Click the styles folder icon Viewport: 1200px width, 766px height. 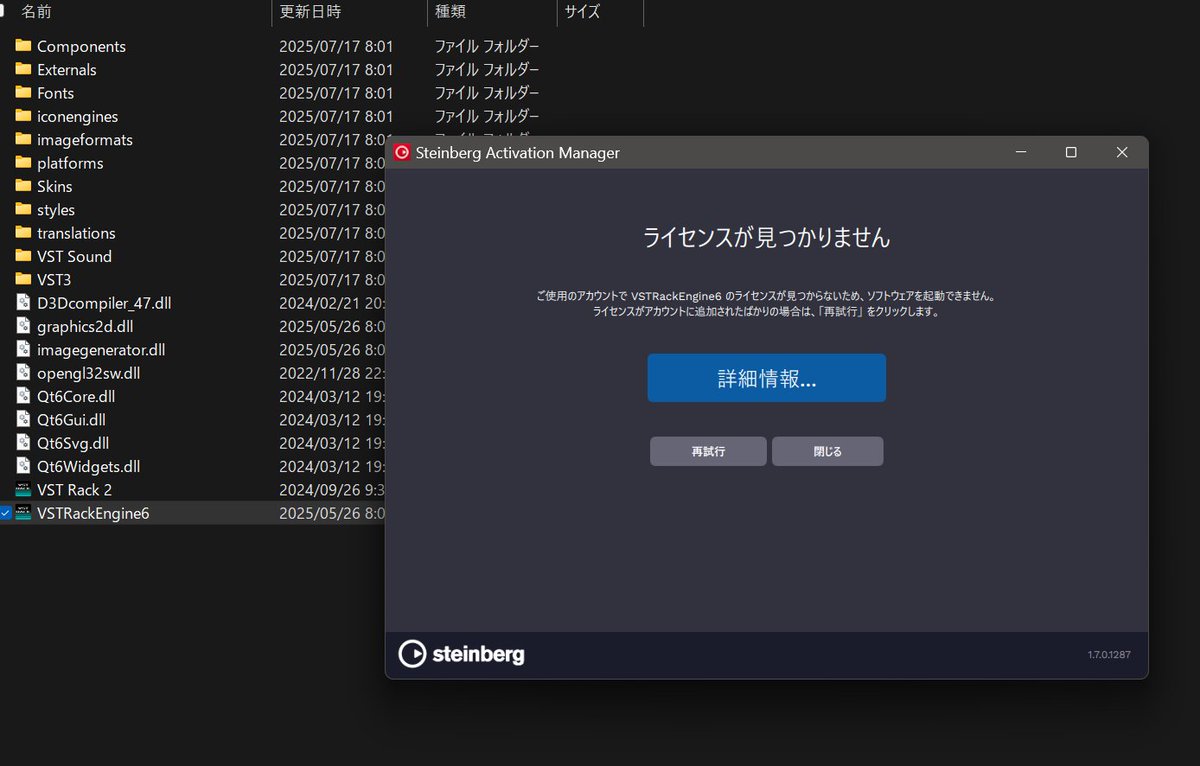tap(23, 209)
